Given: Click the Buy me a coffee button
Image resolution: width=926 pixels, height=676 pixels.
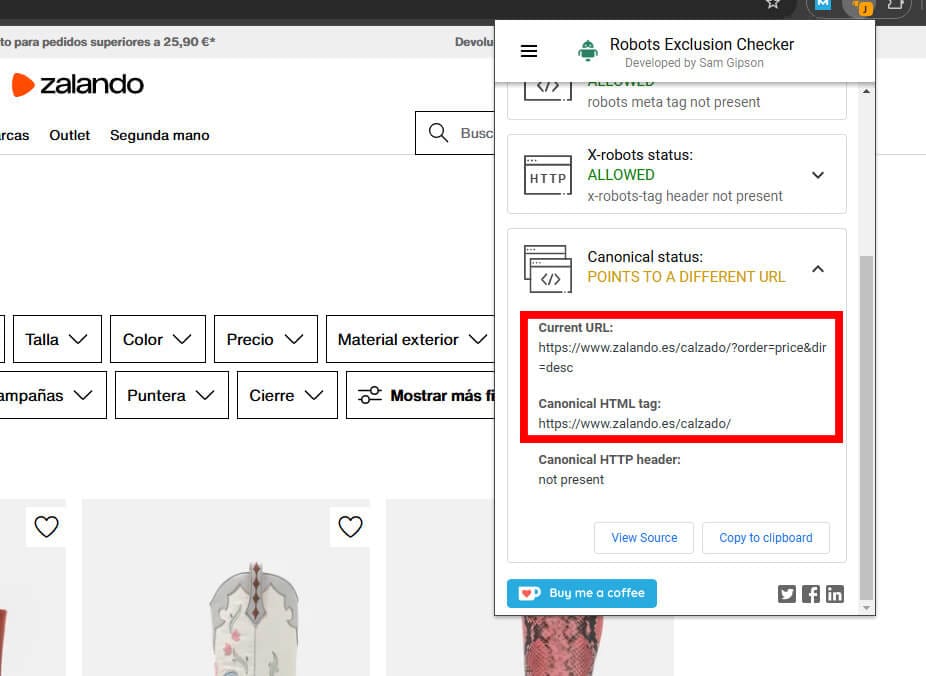Looking at the screenshot, I should [x=582, y=593].
